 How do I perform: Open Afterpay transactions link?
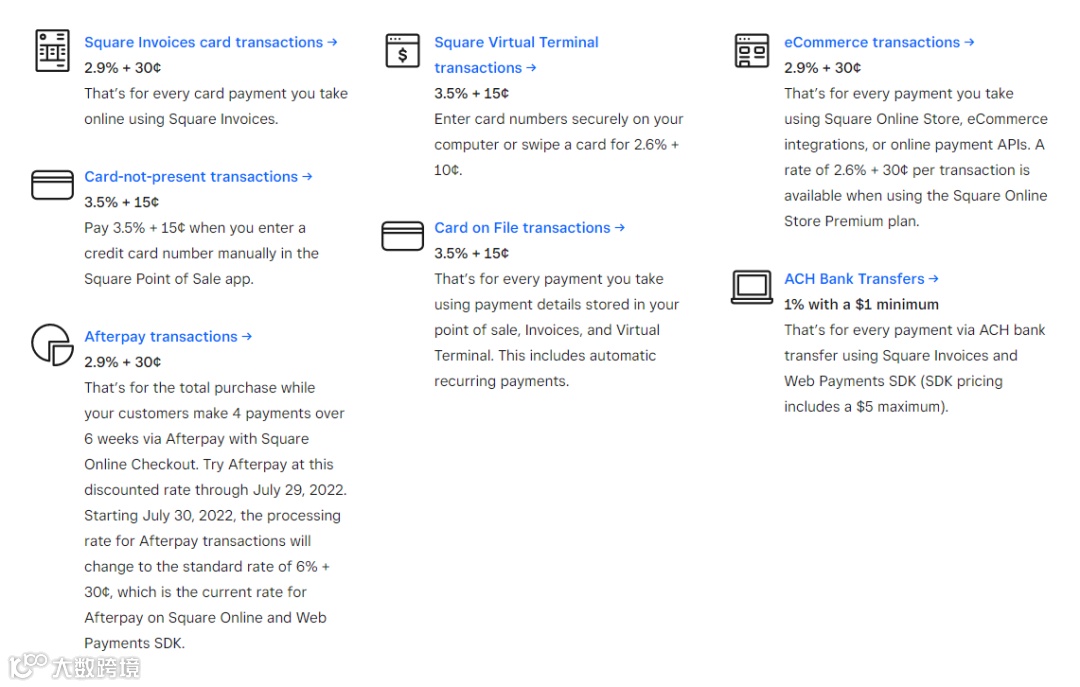pyautogui.click(x=168, y=336)
